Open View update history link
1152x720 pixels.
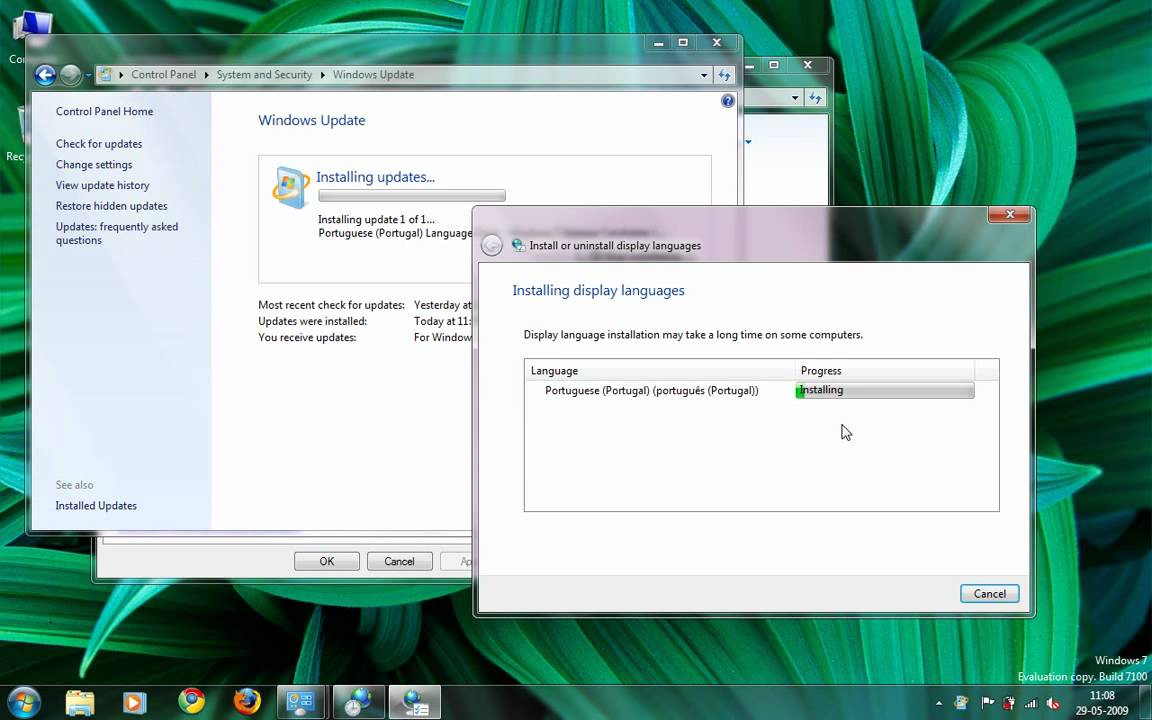tap(102, 185)
